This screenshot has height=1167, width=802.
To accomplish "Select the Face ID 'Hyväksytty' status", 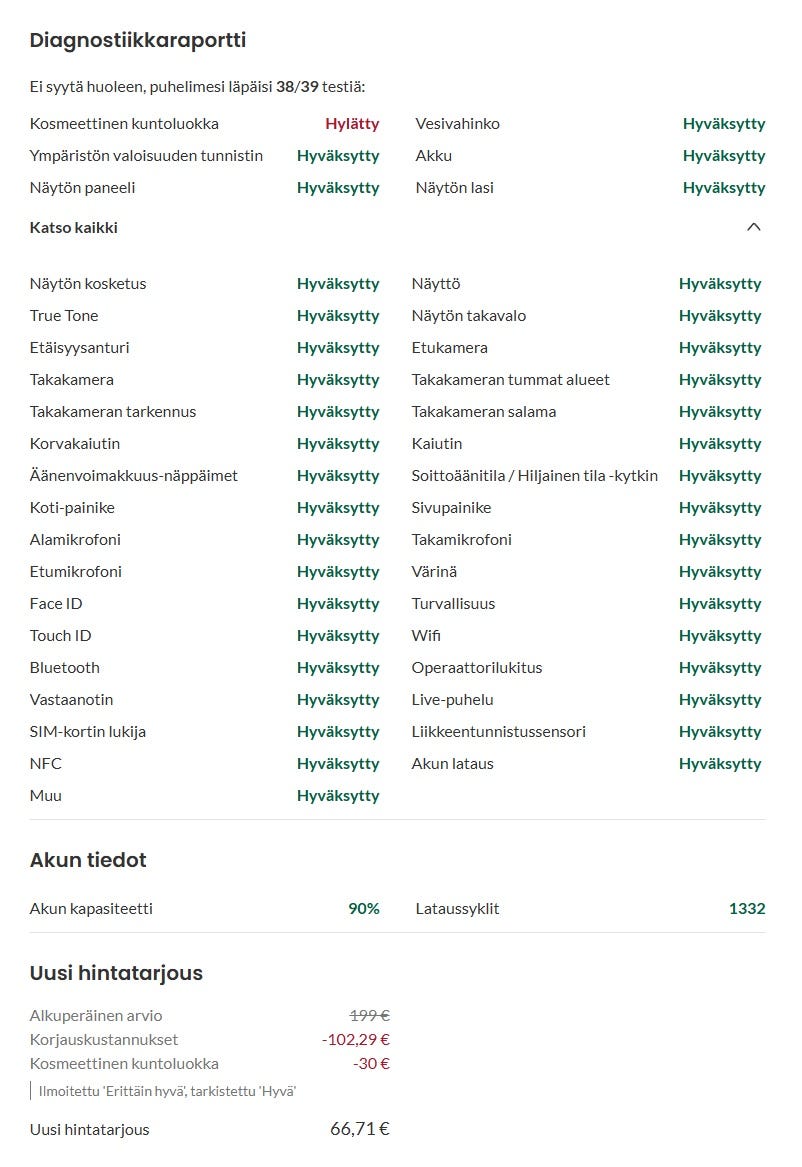I will (x=338, y=603).
